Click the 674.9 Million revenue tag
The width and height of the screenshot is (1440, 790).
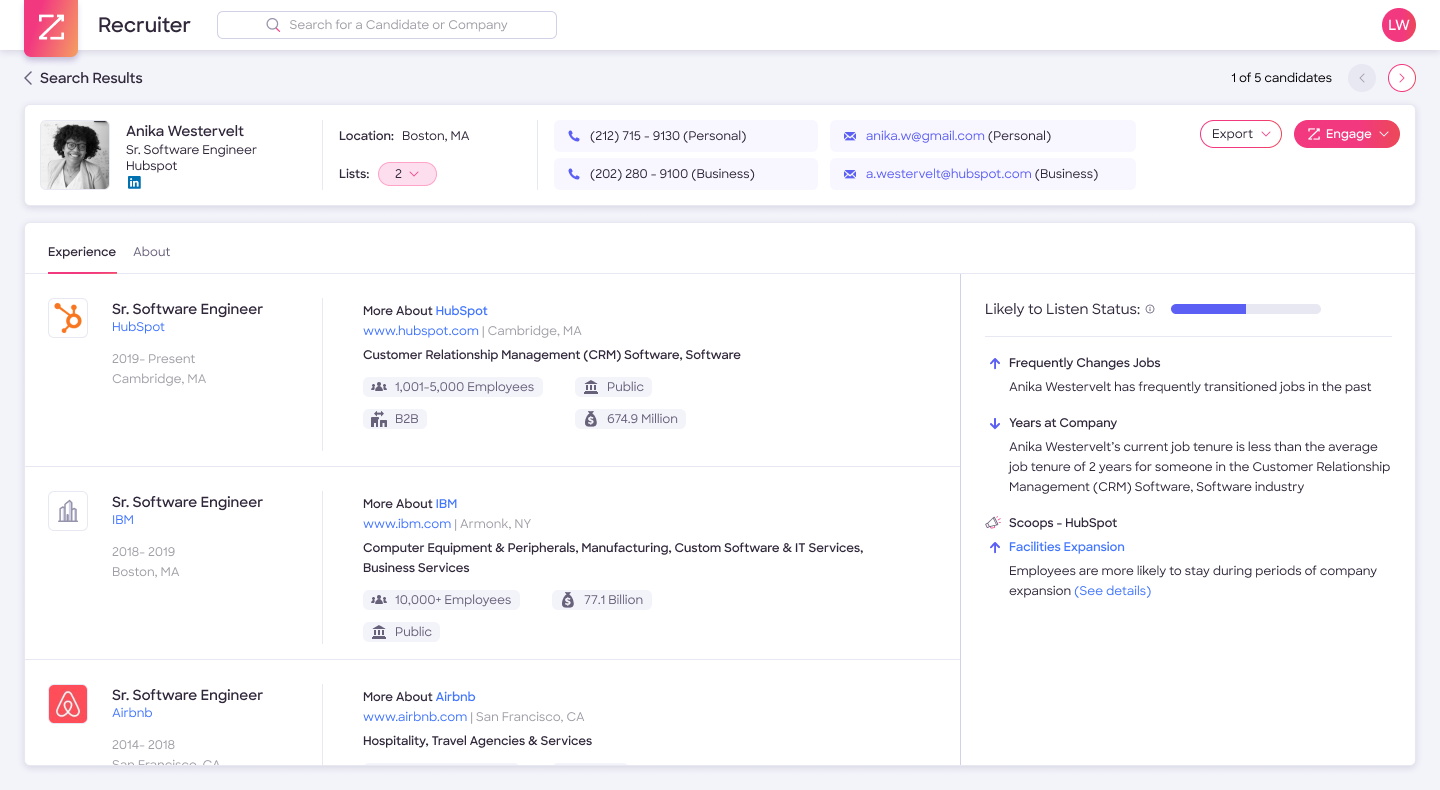point(630,419)
